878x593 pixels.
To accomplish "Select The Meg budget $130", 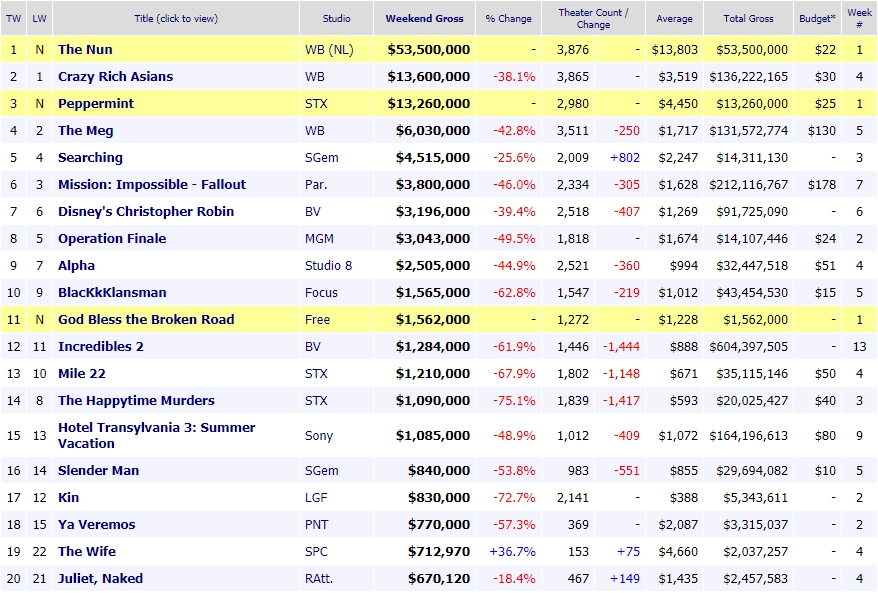I will pyautogui.click(x=822, y=130).
